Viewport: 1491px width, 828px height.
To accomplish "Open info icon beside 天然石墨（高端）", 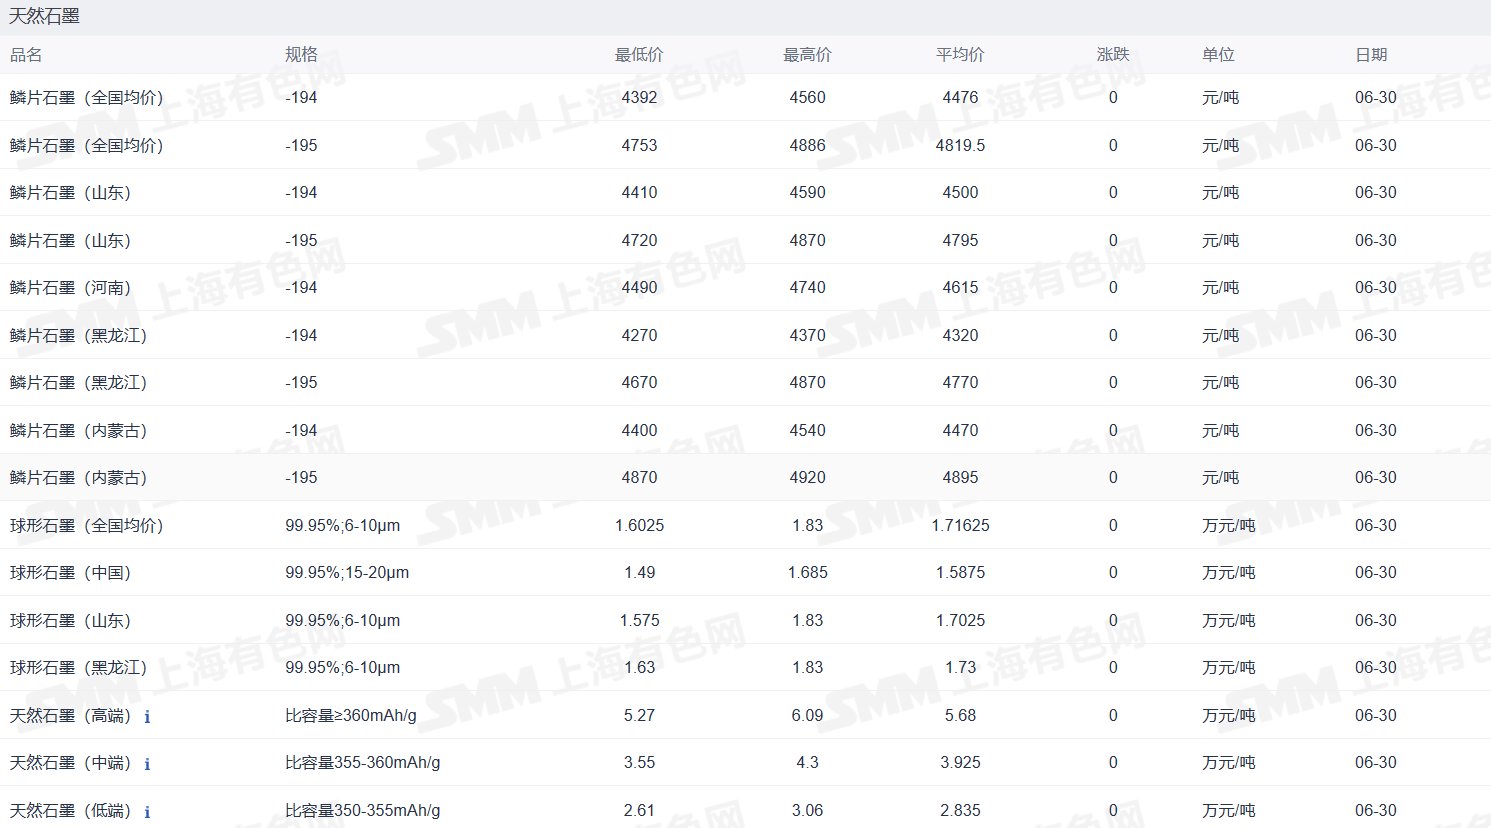I will [x=147, y=717].
